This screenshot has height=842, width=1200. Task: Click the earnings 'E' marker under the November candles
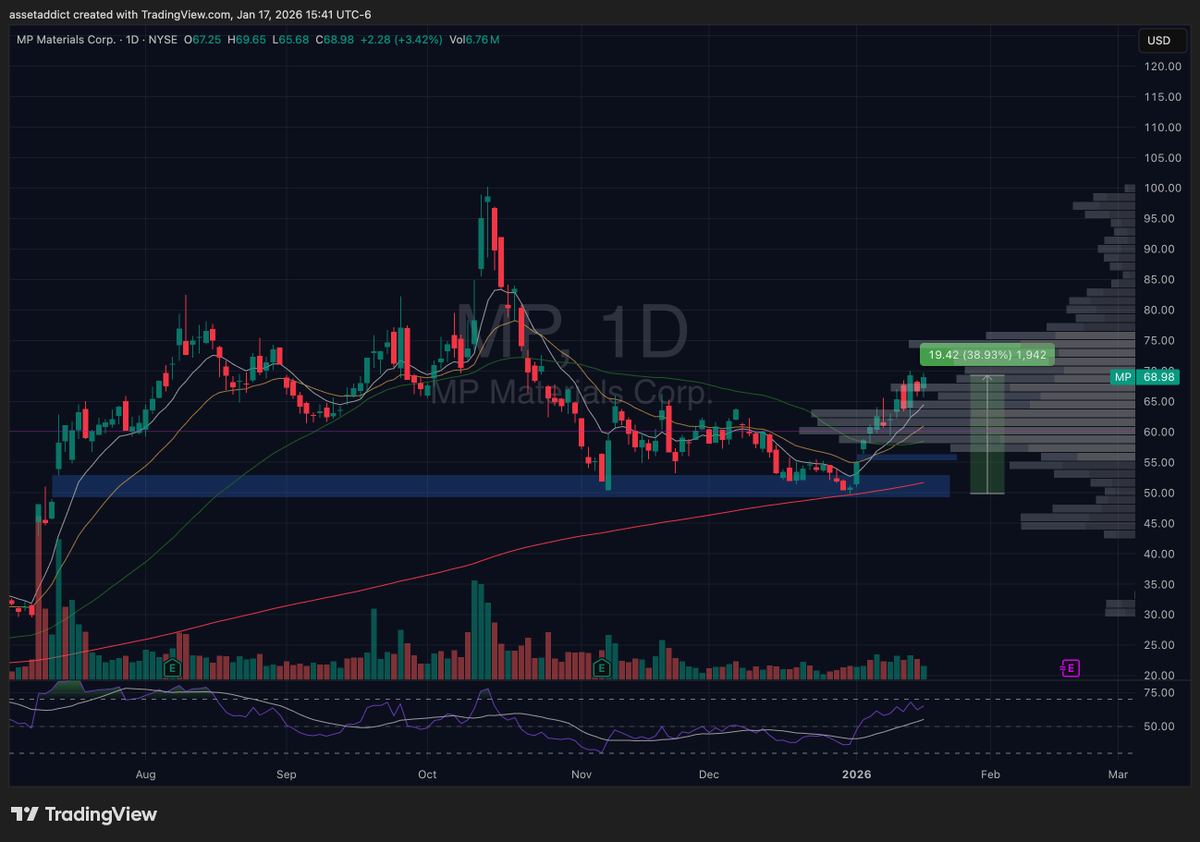pos(601,667)
